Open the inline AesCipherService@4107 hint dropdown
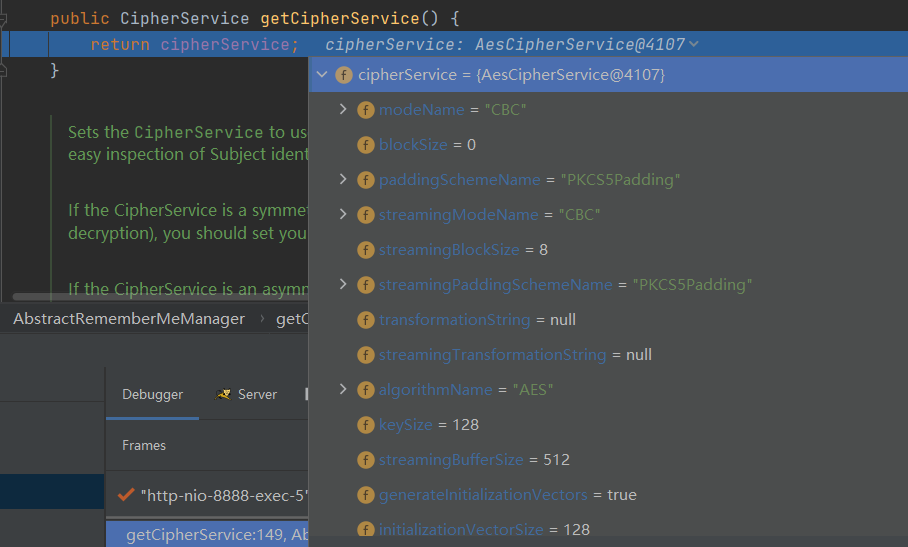908x547 pixels. [694, 44]
